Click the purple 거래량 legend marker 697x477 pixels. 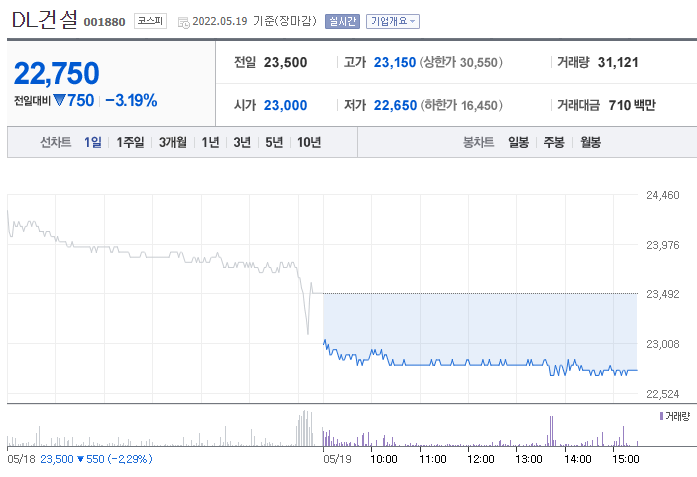pyautogui.click(x=661, y=416)
